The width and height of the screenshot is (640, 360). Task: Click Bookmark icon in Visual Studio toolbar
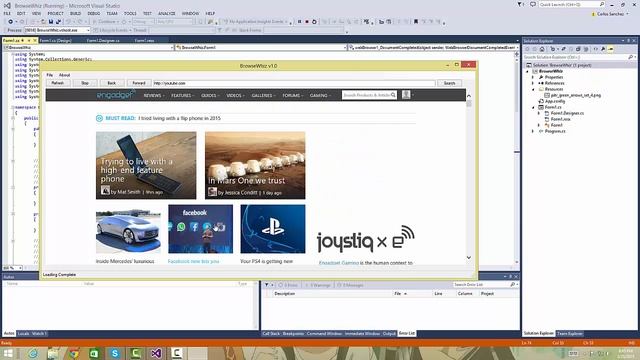[416, 22]
